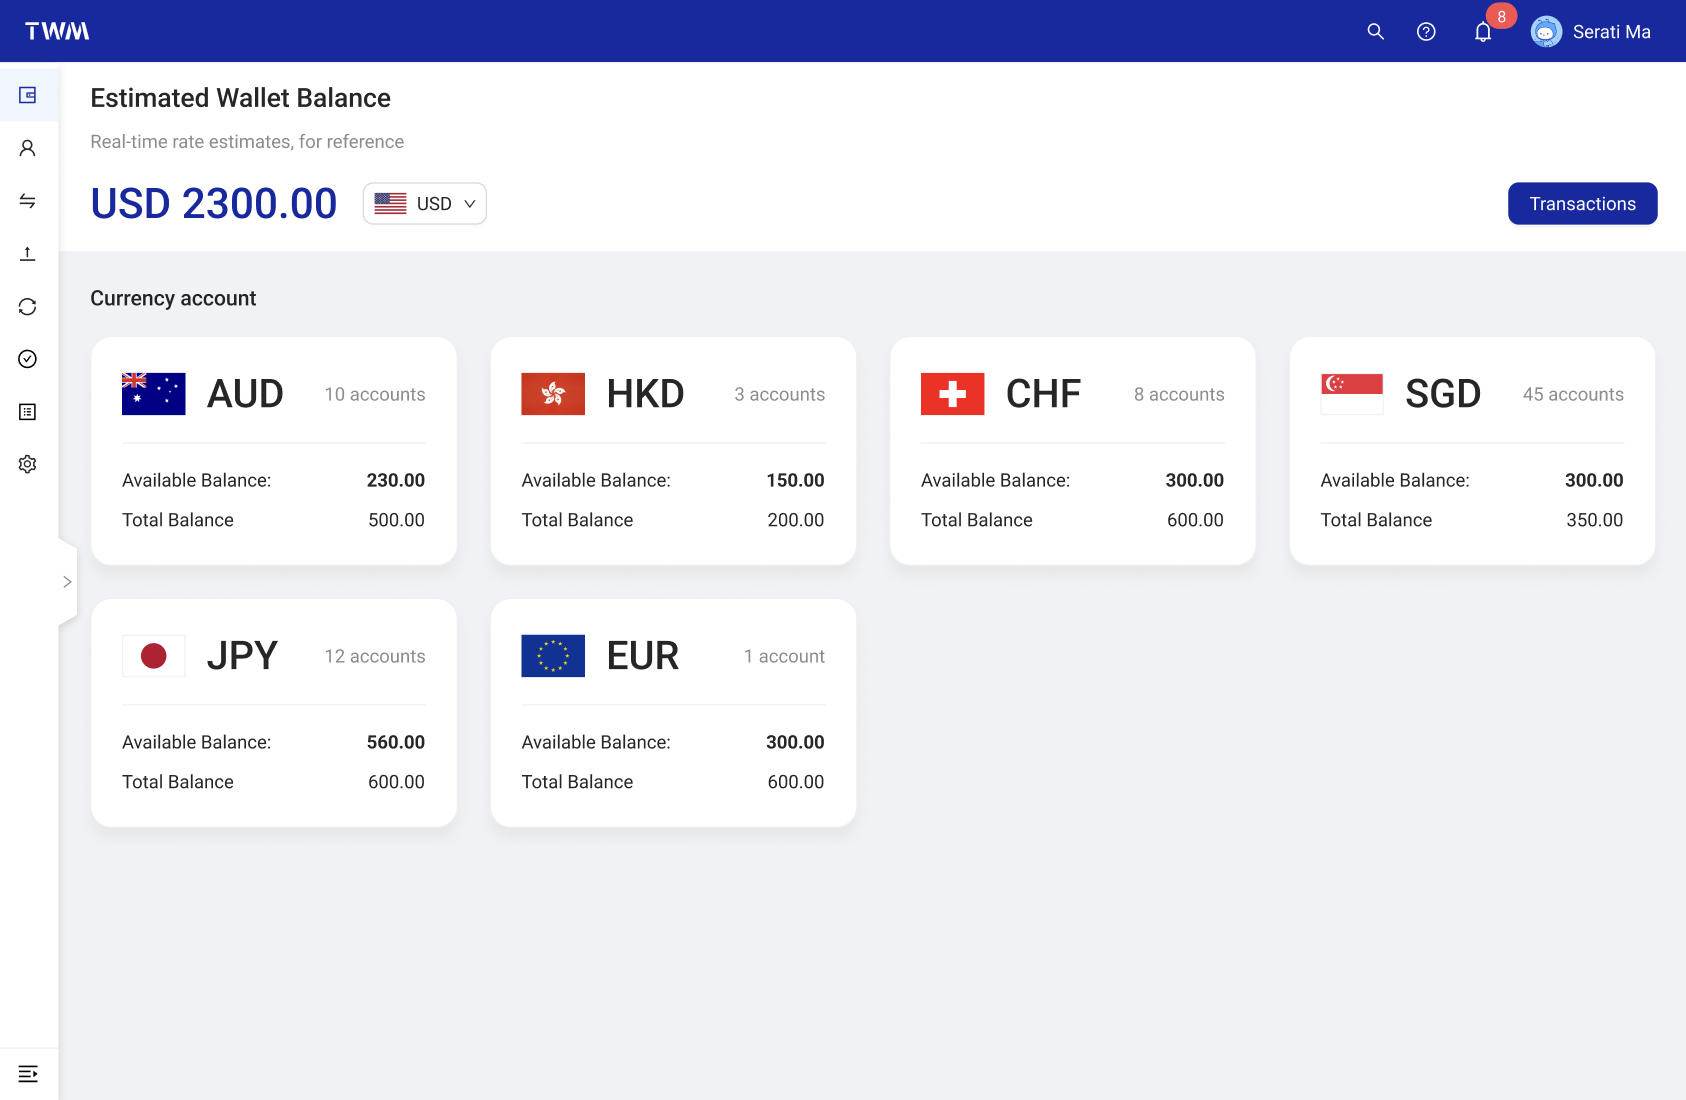1686x1100 pixels.
Task: Click the '3 accounts' label
Action: (780, 394)
